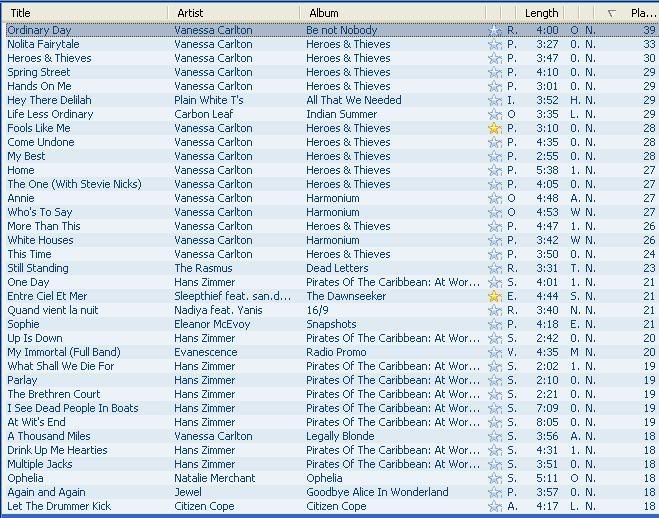Select the track Life Less Ordinary
Image resolution: width=659 pixels, height=518 pixels.
[50, 114]
